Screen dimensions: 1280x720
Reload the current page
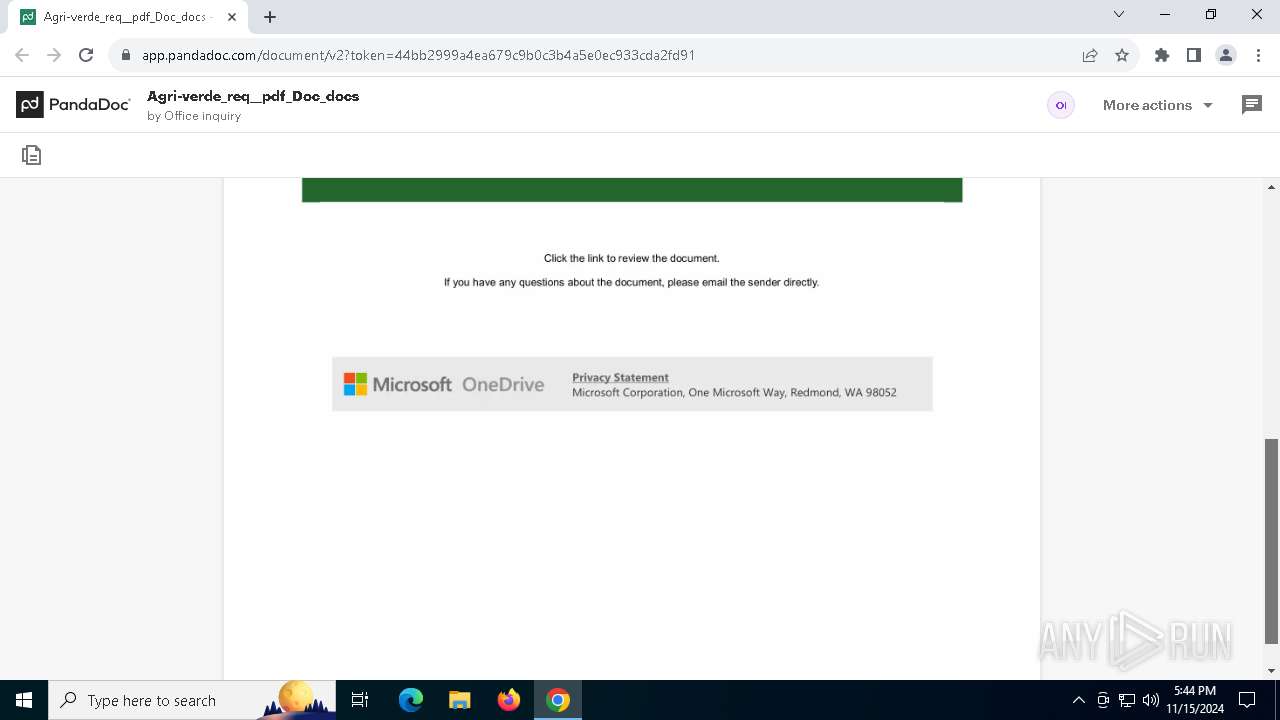86,55
